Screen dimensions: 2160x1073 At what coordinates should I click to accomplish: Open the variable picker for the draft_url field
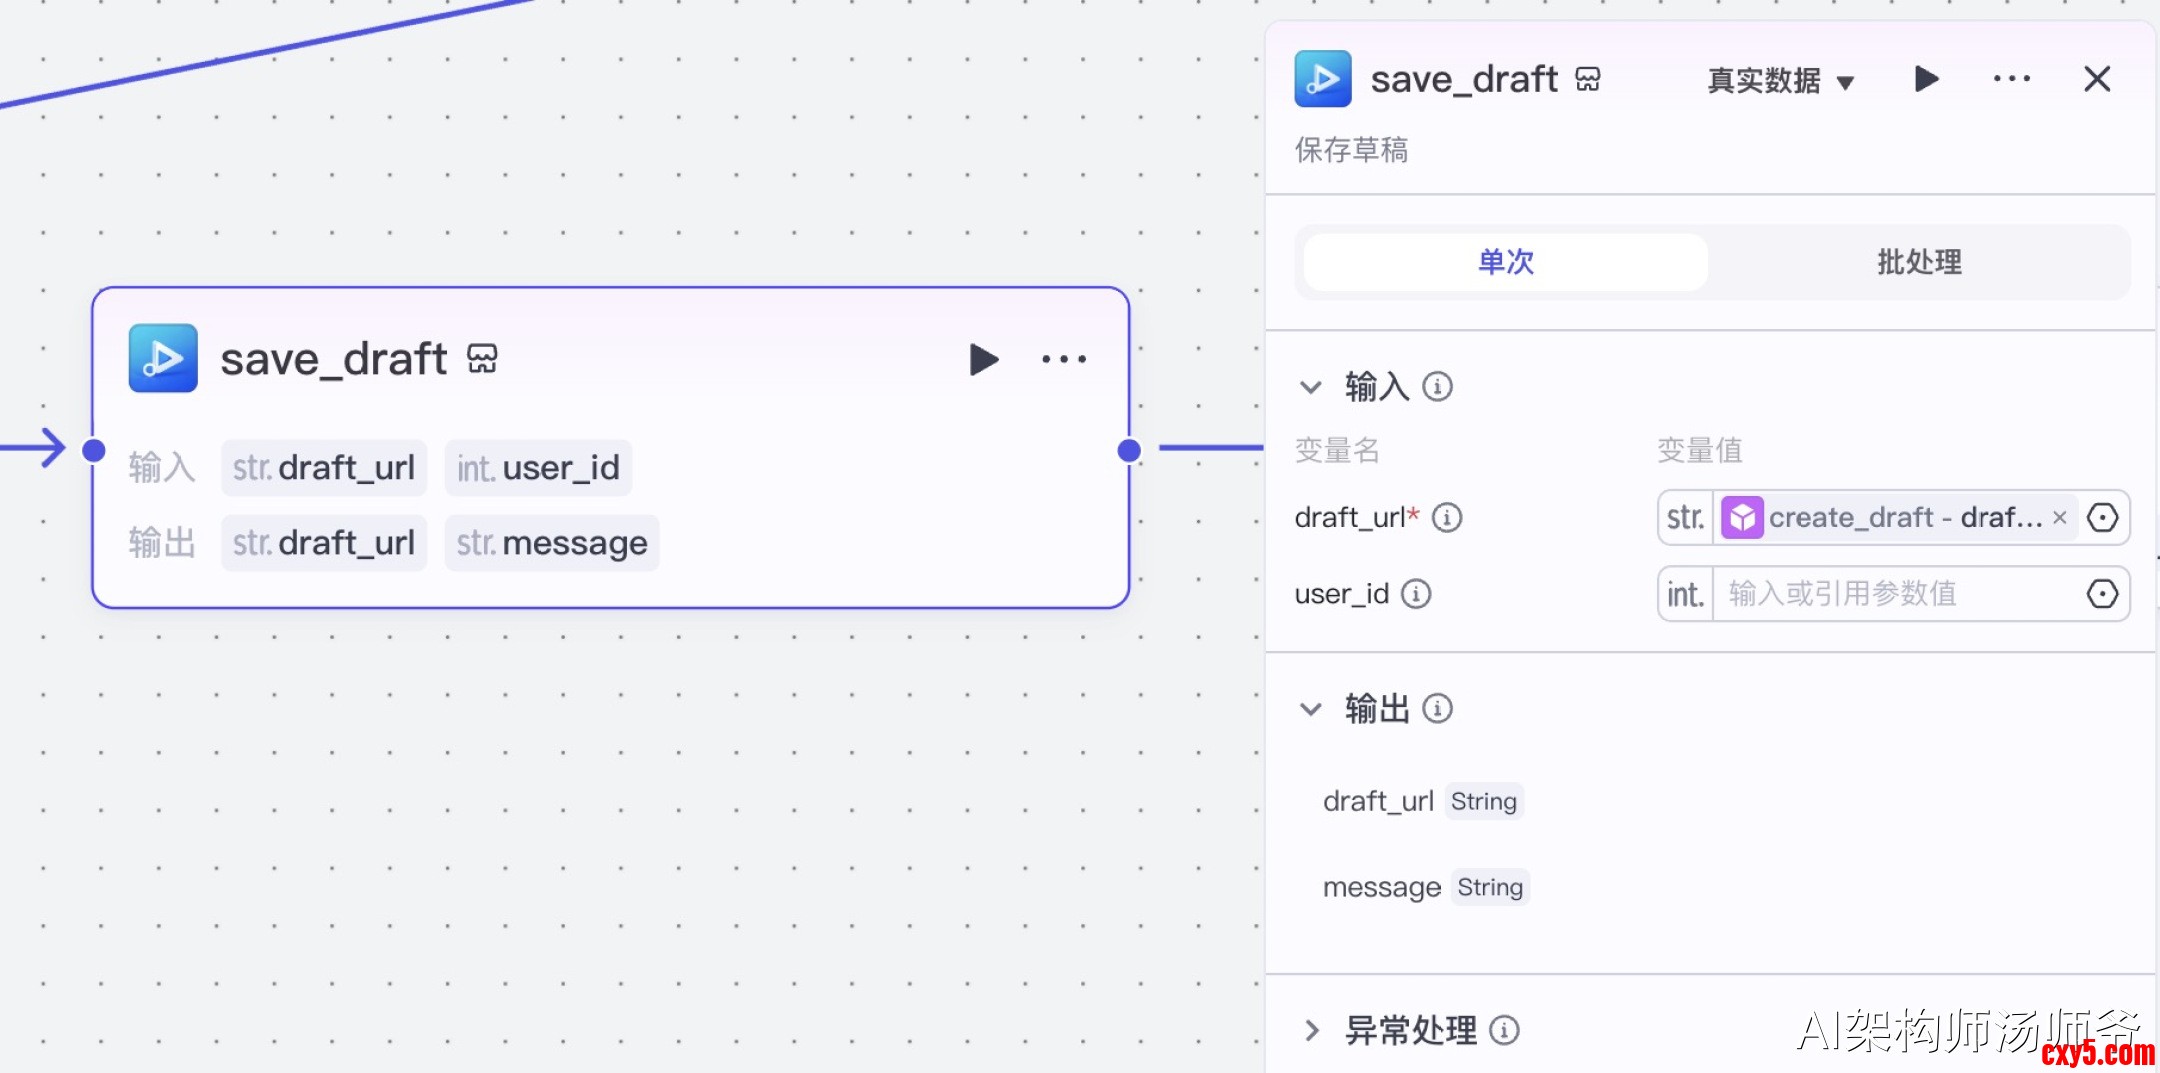tap(2102, 517)
